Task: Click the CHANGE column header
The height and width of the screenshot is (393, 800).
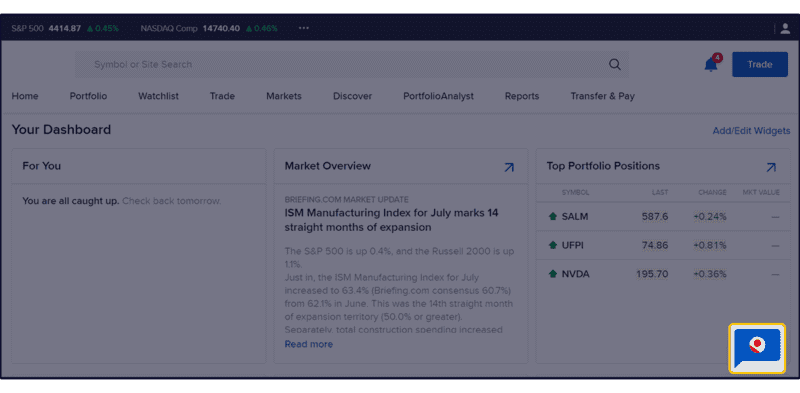Action: point(712,192)
